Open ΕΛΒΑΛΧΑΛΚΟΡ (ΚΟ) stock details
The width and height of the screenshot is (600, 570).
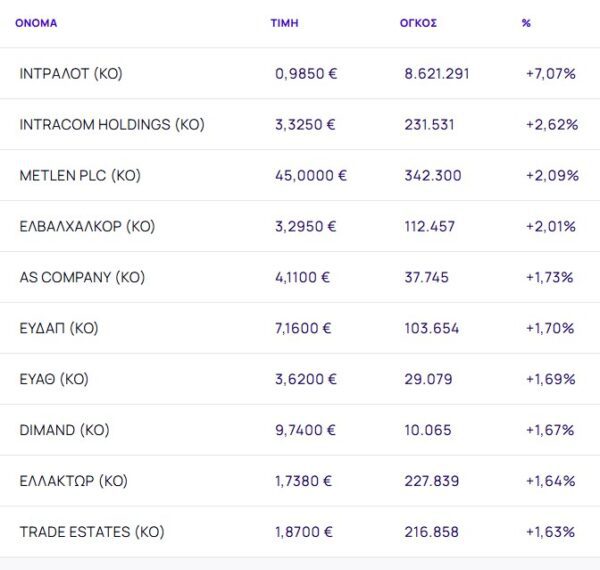[87, 227]
